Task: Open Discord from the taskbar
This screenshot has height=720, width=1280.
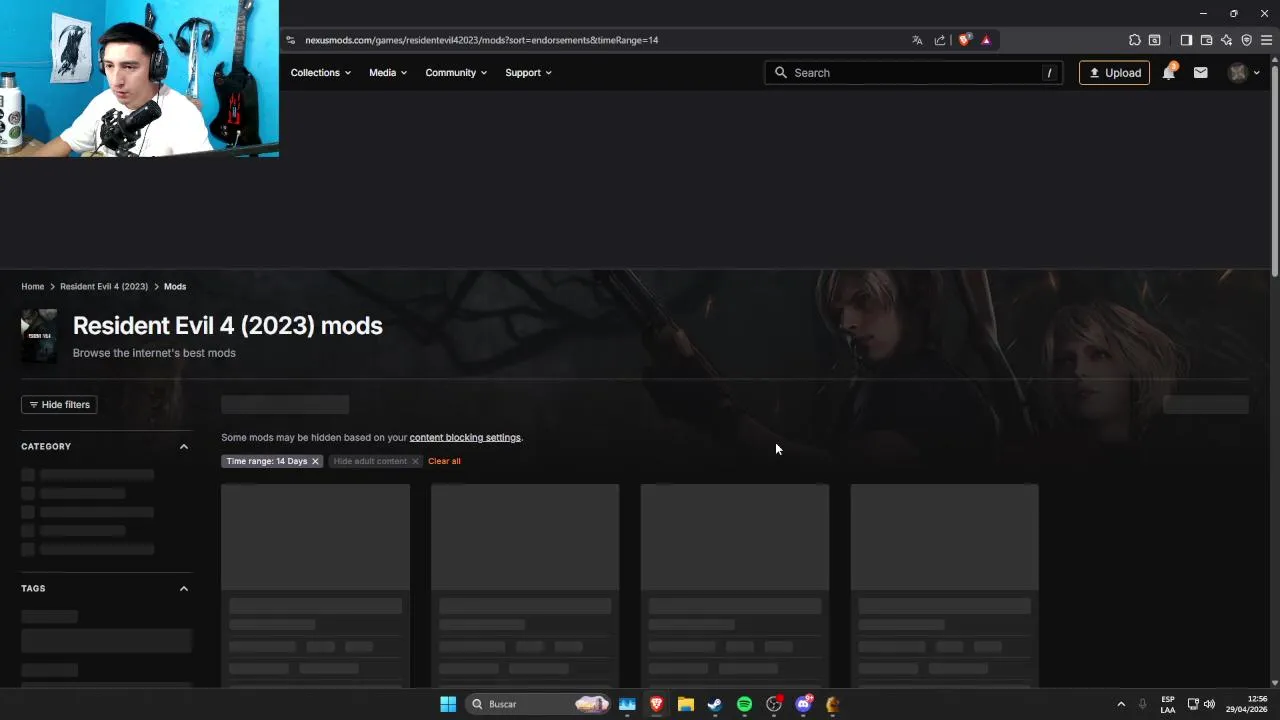Action: 804,704
